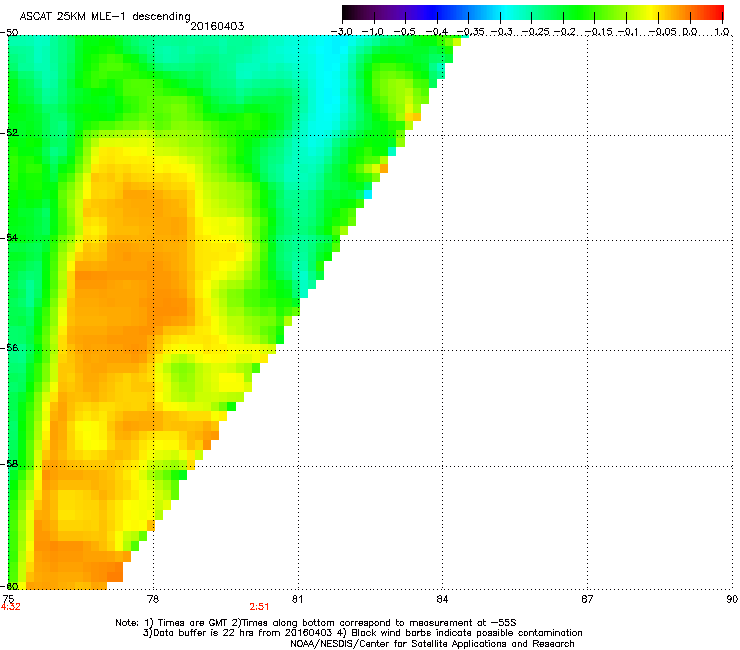Click the -1.0 color bar label
This screenshot has width=740, height=650.
point(372,32)
